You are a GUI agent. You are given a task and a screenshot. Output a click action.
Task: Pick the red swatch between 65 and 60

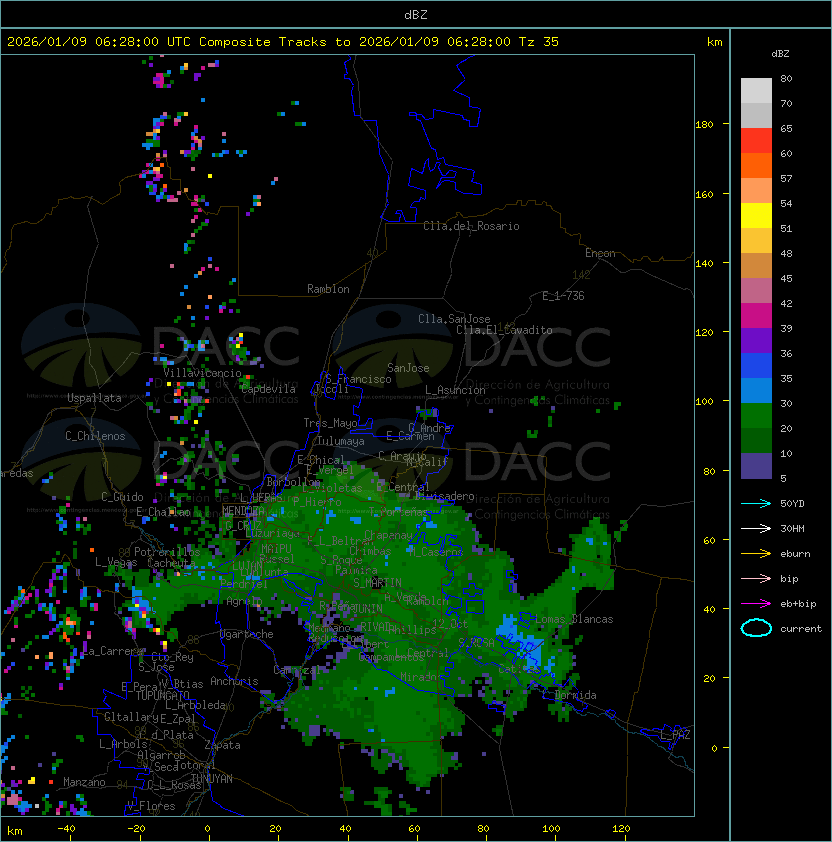tap(756, 141)
